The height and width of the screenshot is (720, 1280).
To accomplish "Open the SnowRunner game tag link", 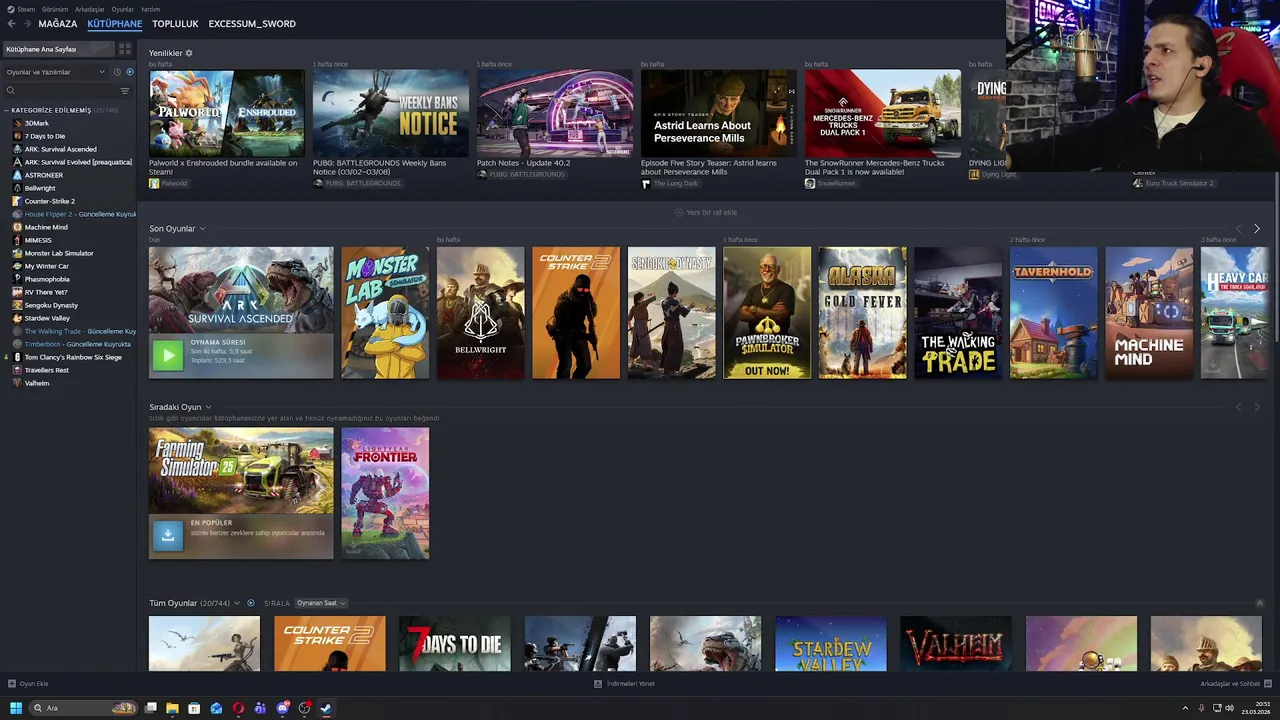I will click(x=829, y=184).
